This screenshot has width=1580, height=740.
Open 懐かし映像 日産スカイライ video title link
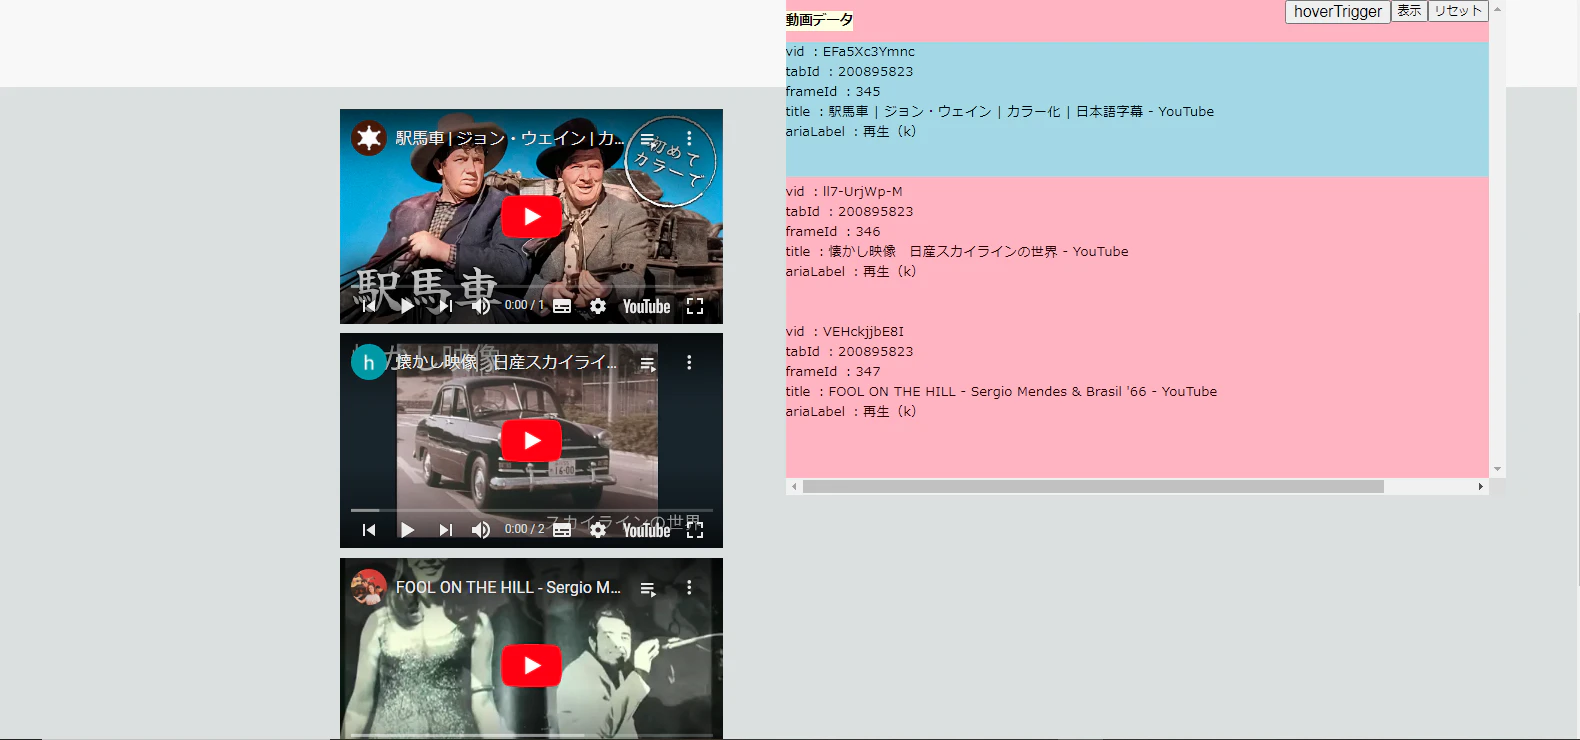click(506, 362)
